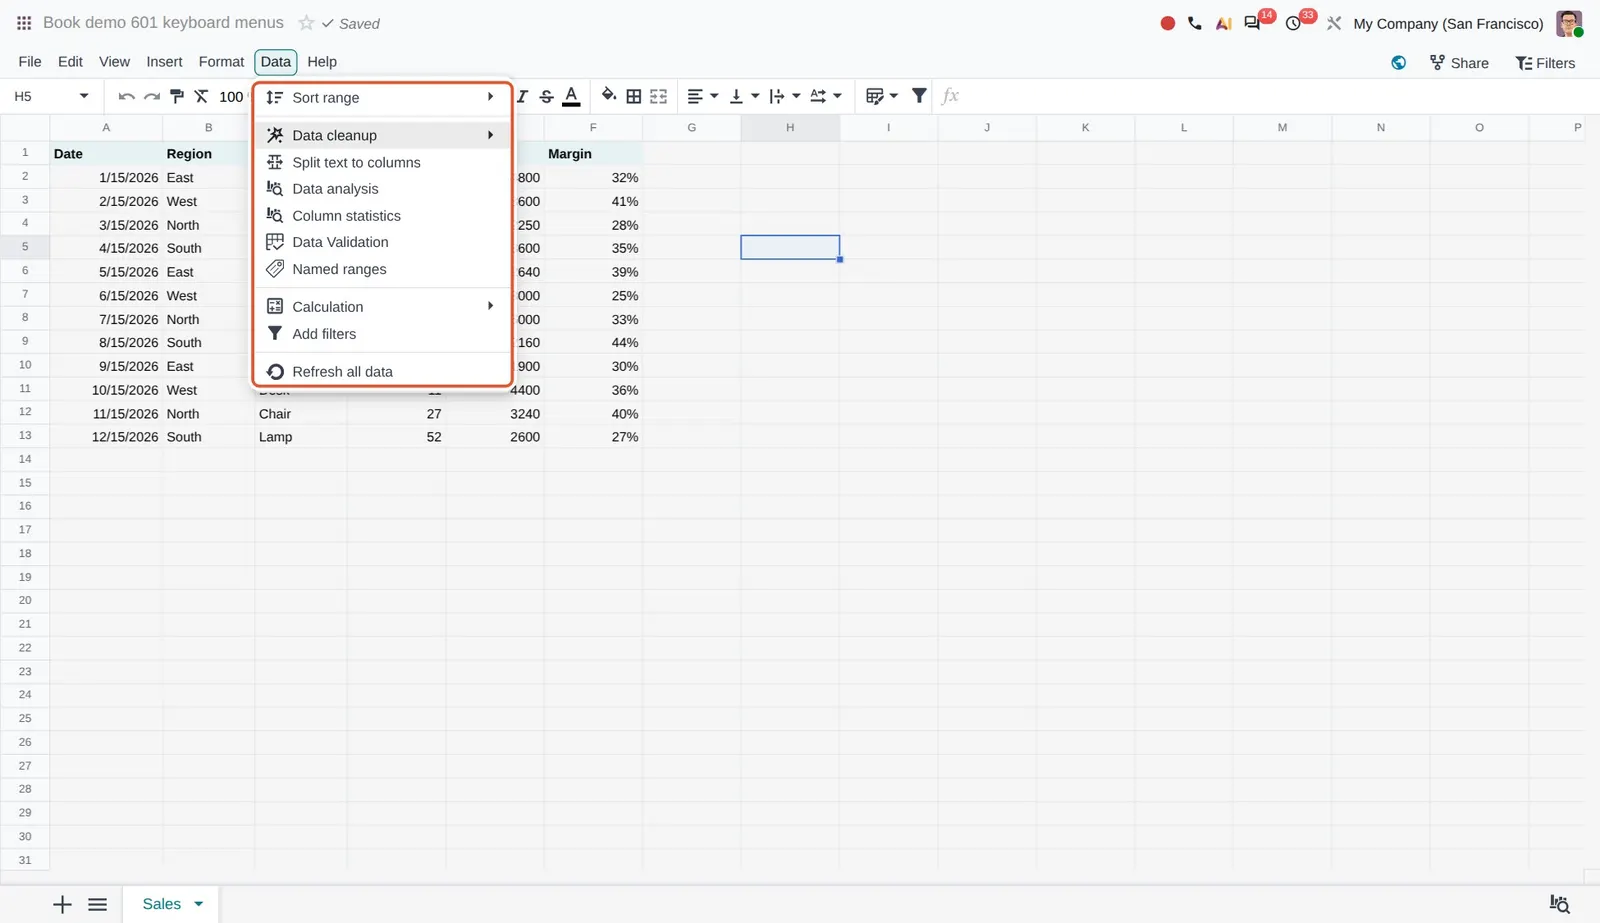Open the Format menu

(221, 61)
